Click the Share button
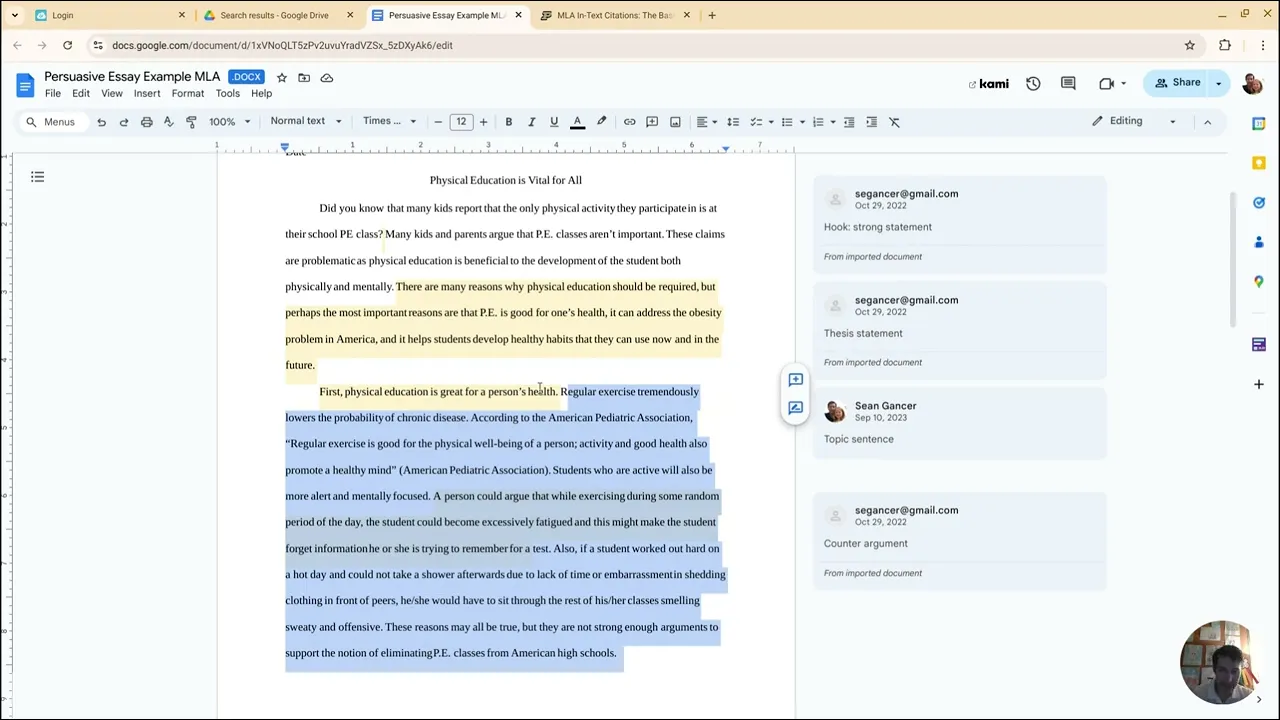Screen dimensions: 1280x720 tap(1177, 83)
